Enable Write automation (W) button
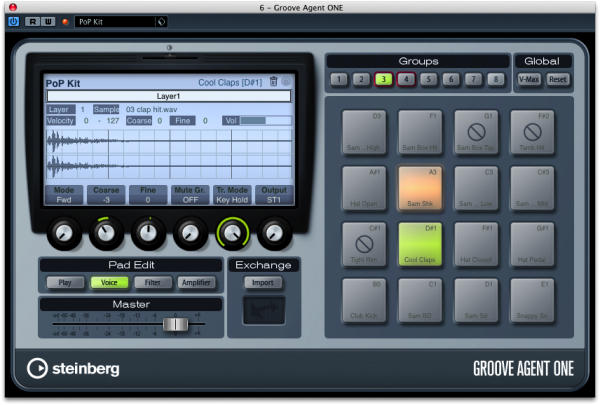600x405 pixels. click(x=48, y=22)
